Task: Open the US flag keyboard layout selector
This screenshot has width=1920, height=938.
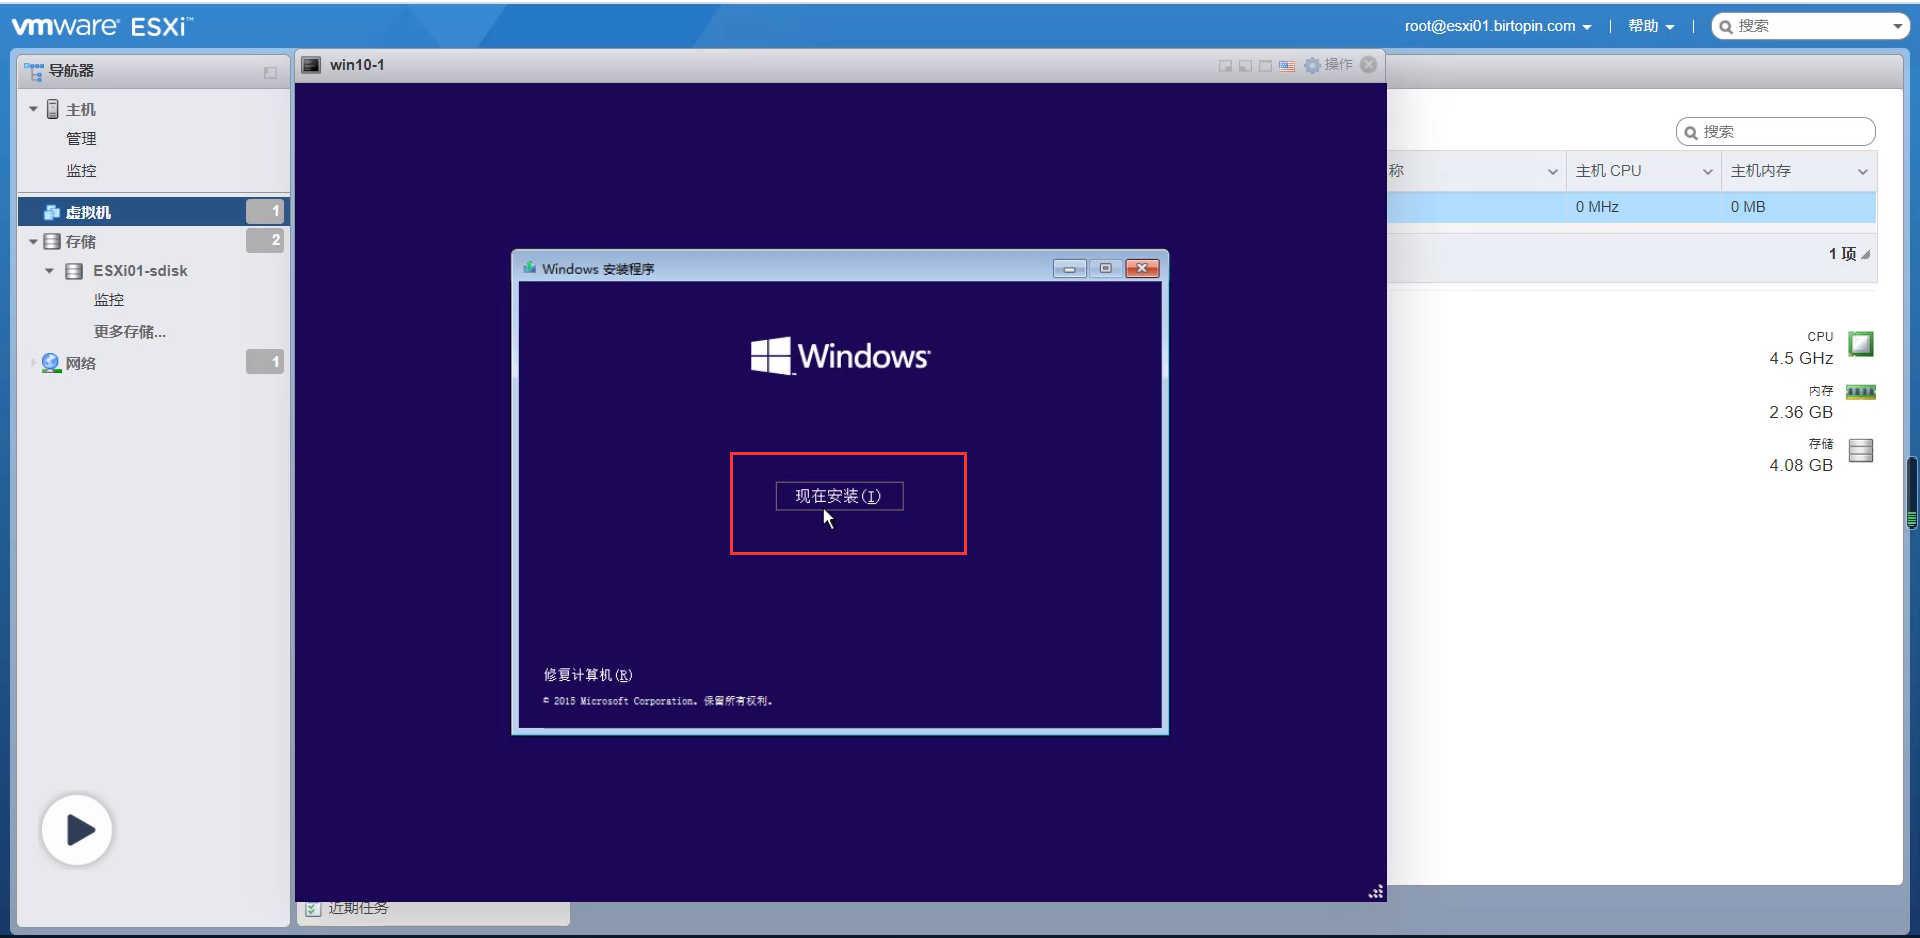Action: pos(1287,66)
